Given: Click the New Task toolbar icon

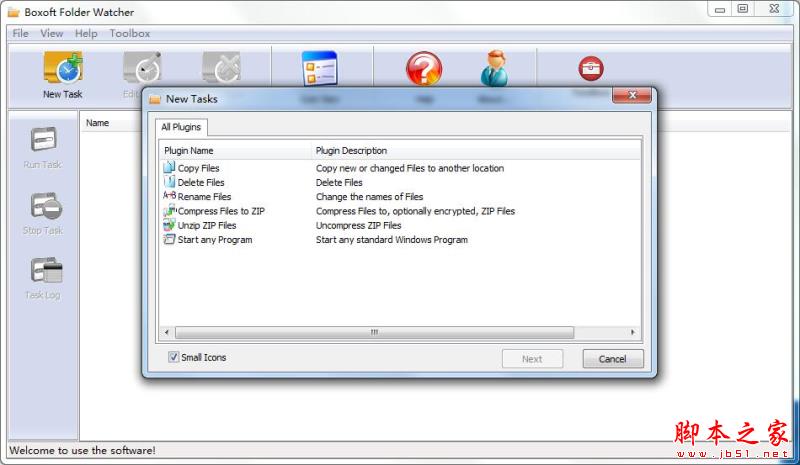Looking at the screenshot, I should pyautogui.click(x=63, y=67).
